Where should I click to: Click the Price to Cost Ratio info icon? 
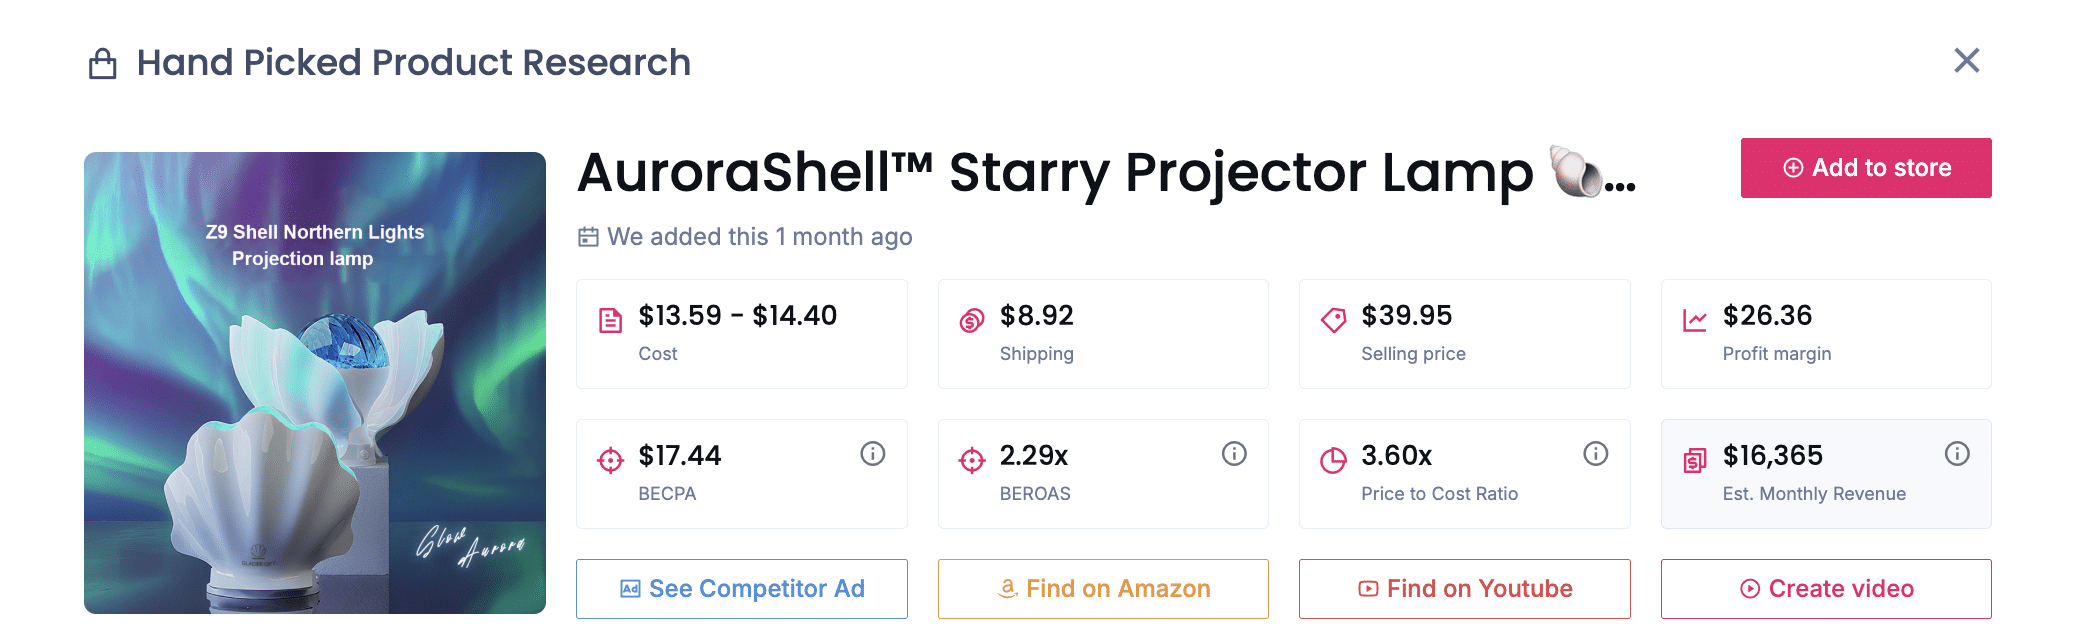click(x=1595, y=454)
